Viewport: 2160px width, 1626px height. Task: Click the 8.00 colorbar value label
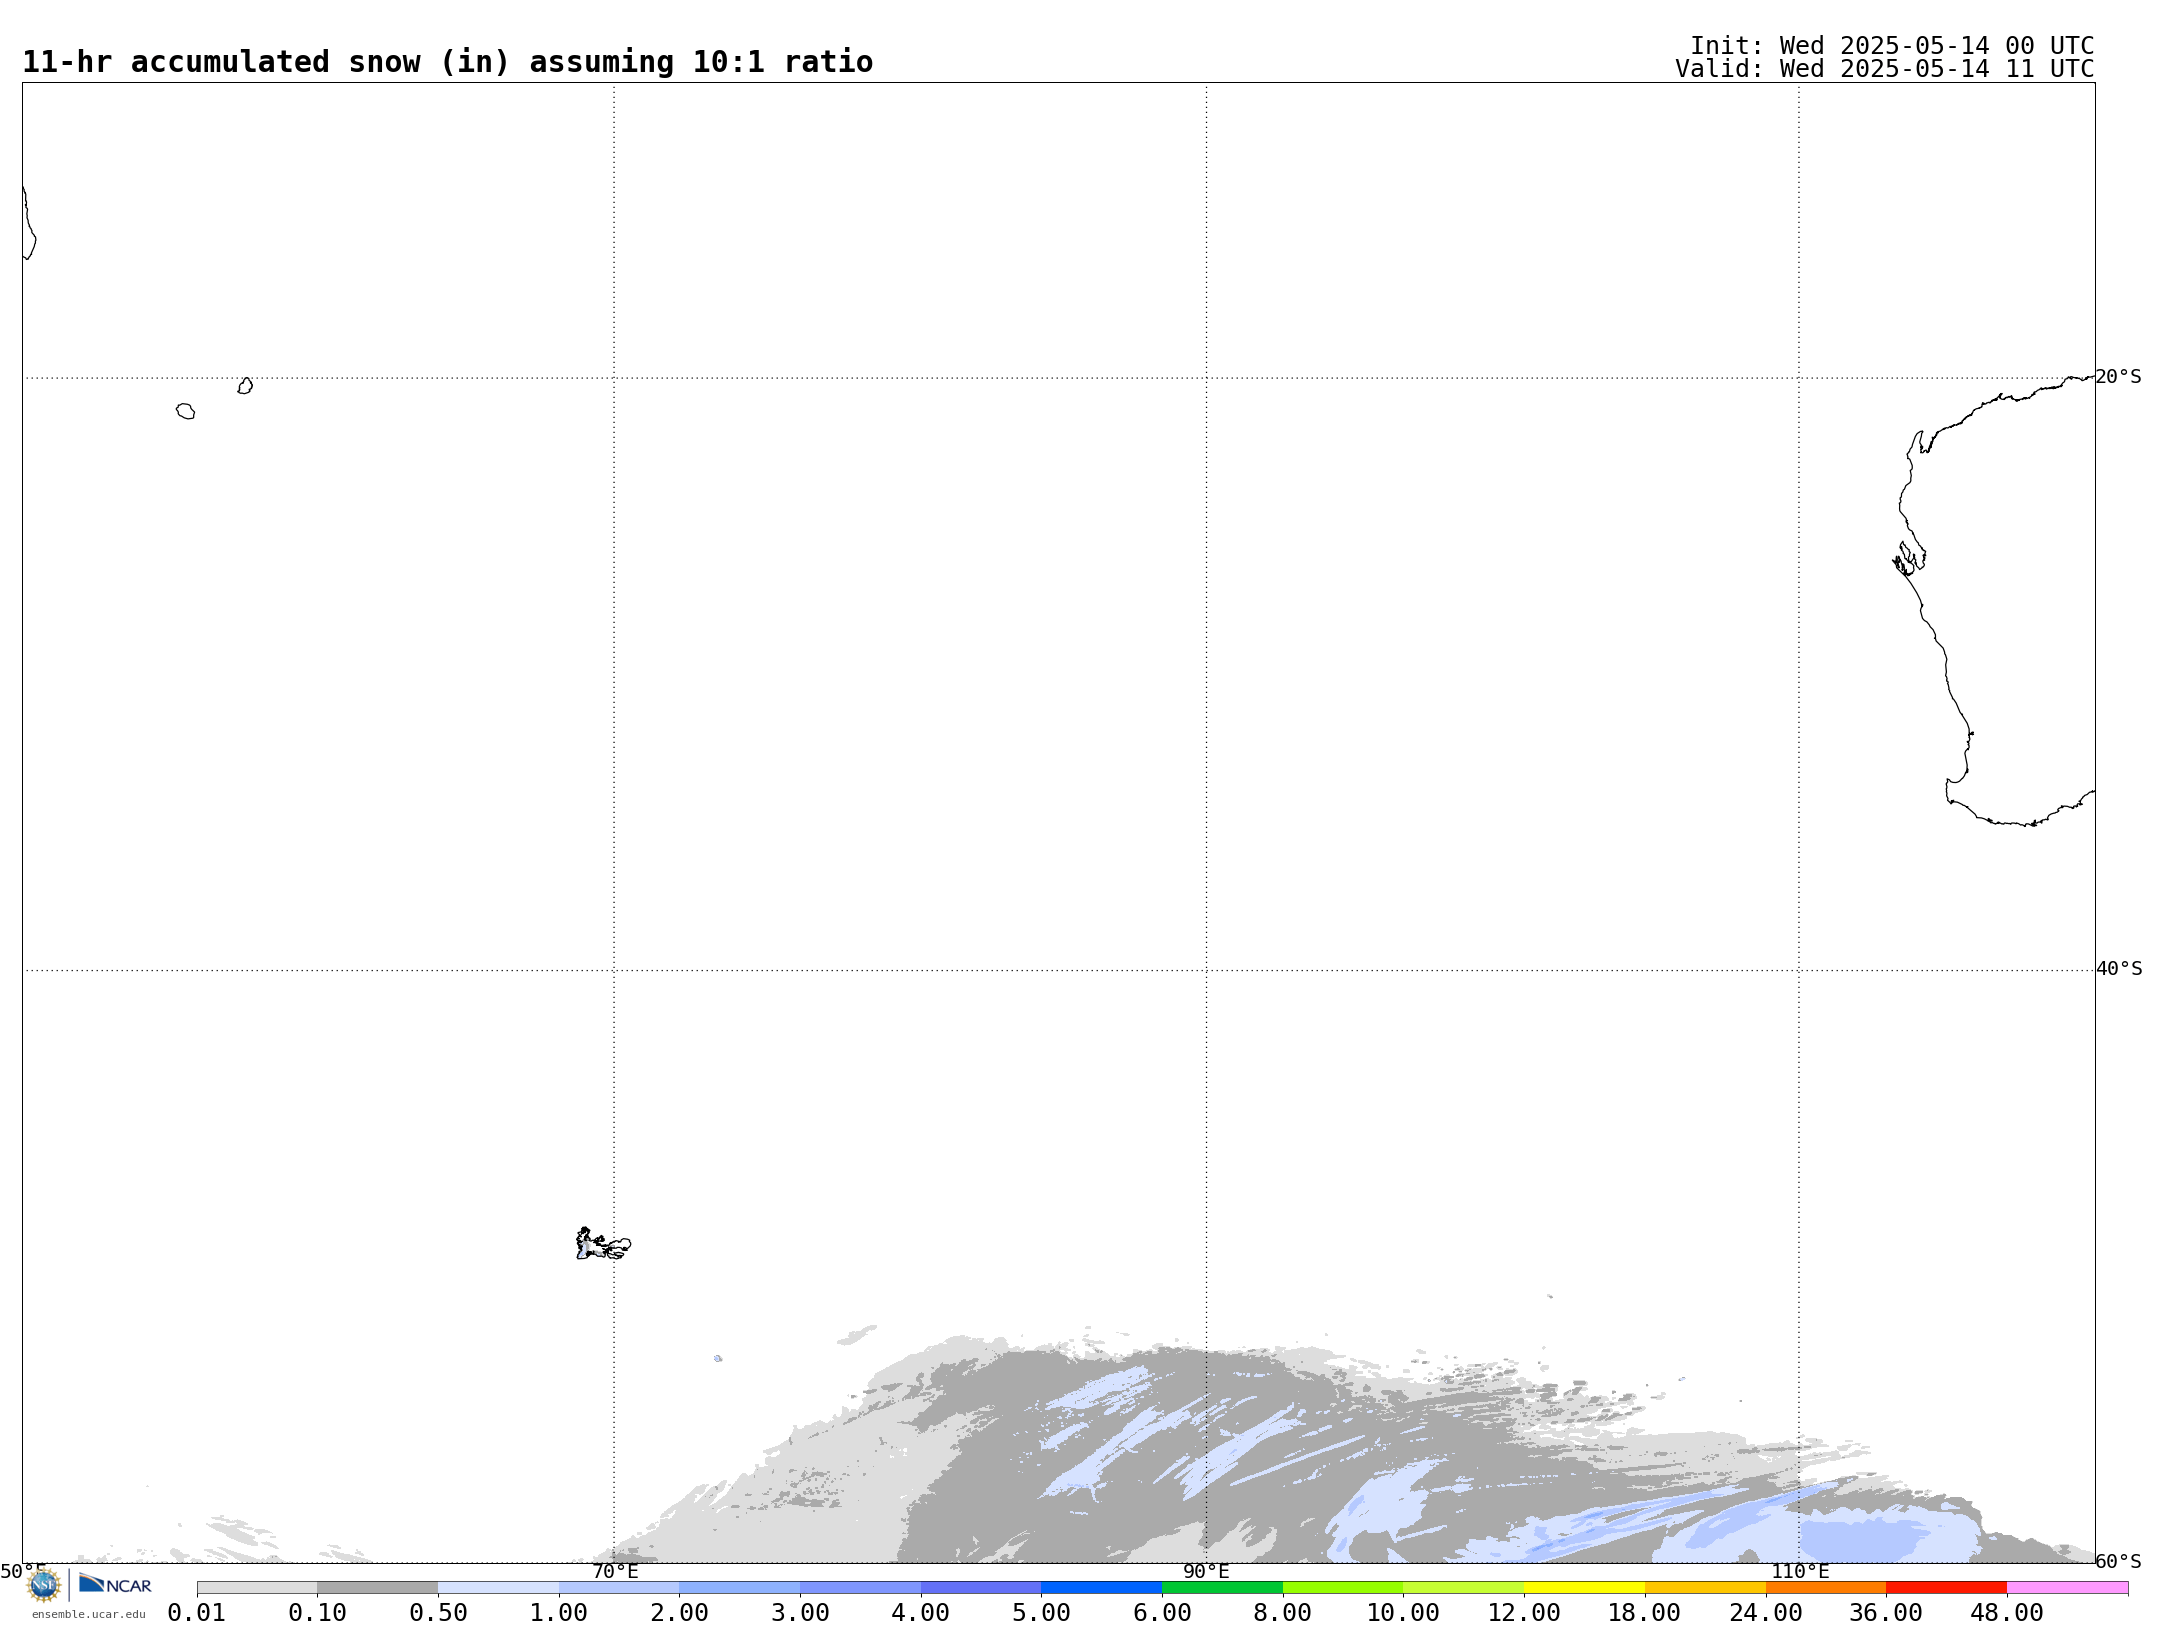point(1283,1613)
